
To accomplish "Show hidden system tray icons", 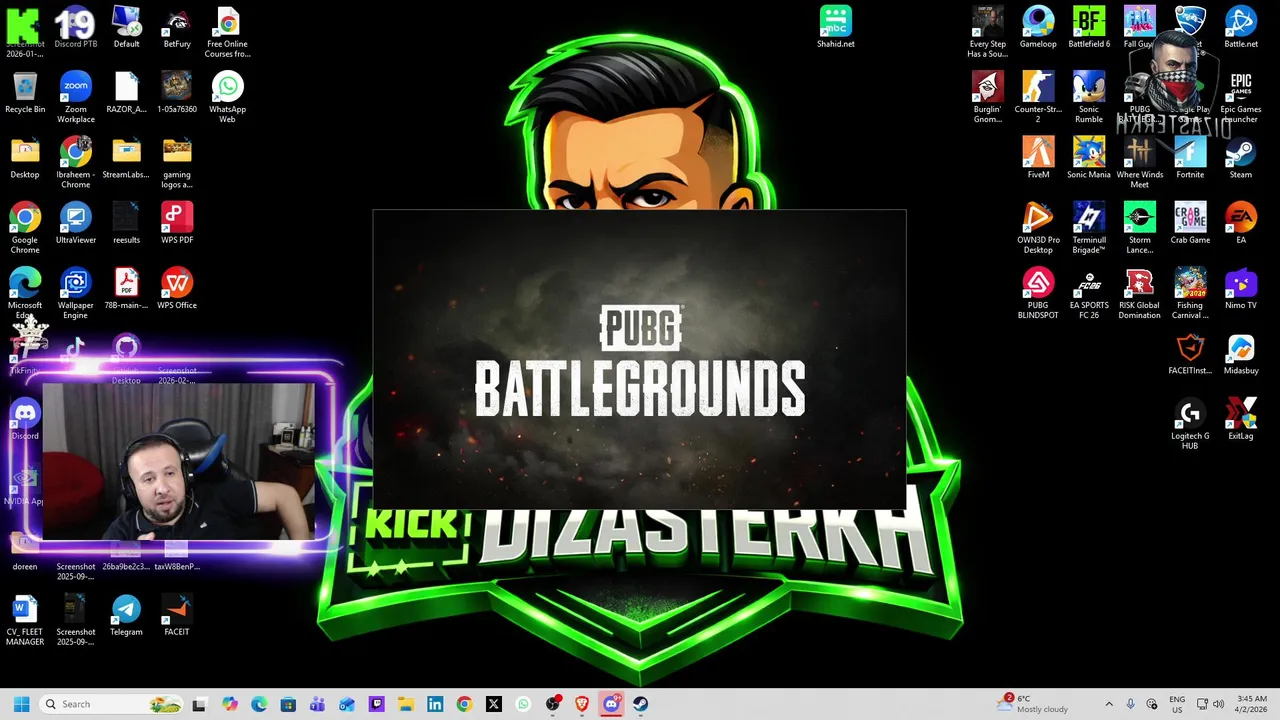I will click(x=1109, y=704).
